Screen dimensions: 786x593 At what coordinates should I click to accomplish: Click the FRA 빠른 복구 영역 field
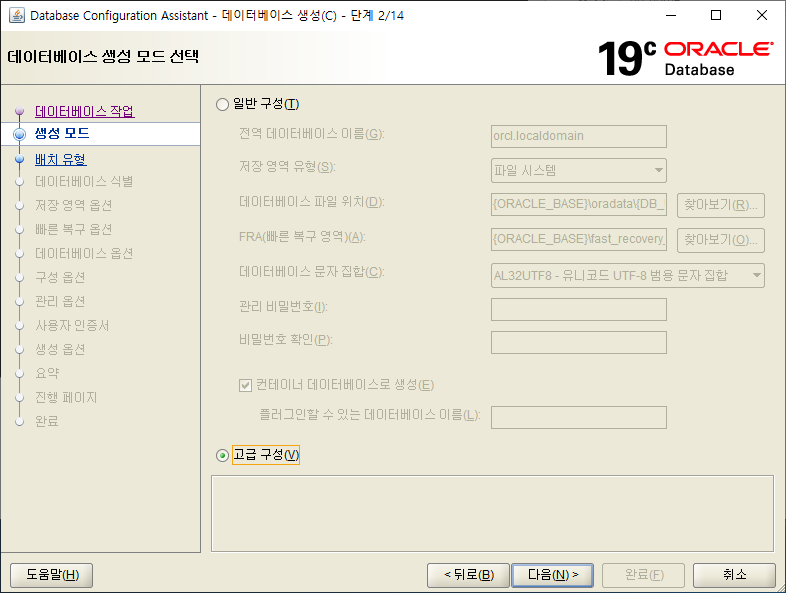click(578, 239)
